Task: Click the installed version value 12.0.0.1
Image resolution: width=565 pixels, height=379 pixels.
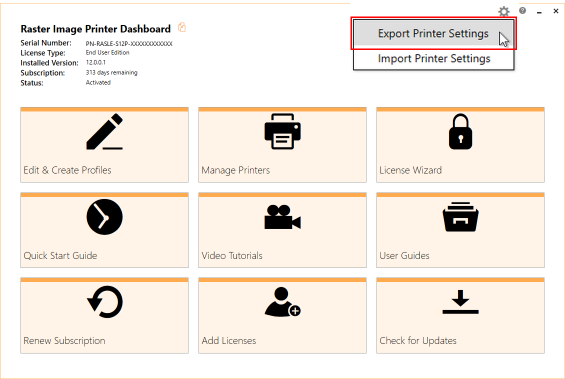Action: [95, 62]
